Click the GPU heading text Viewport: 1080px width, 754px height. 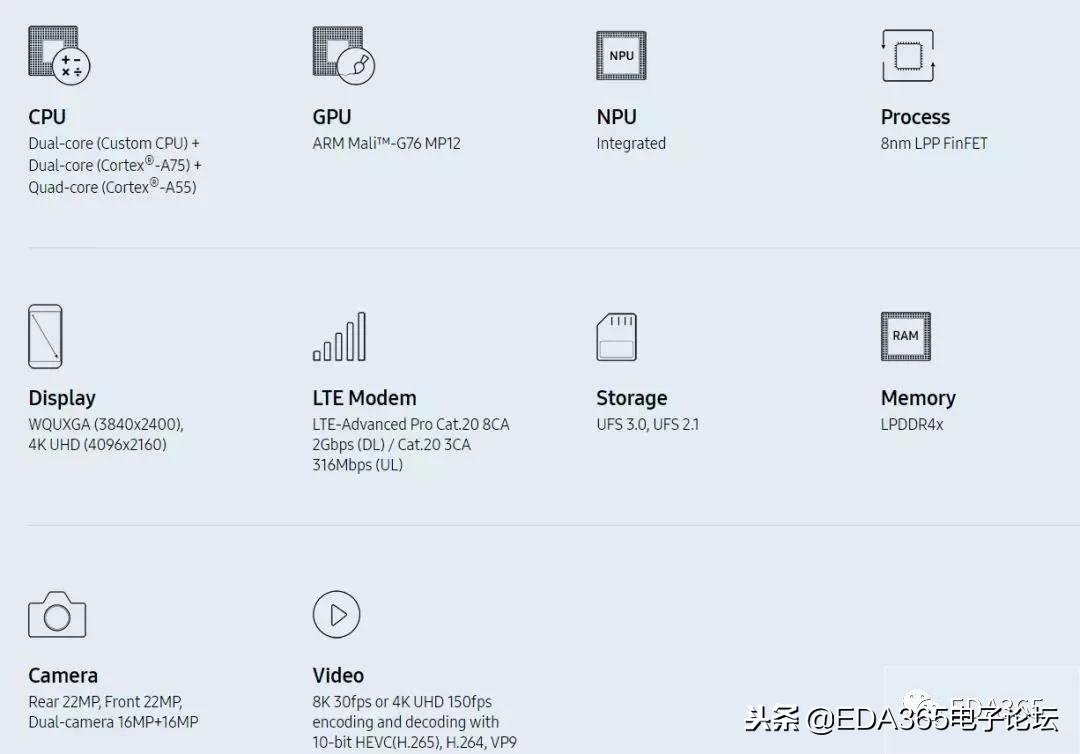[332, 117]
